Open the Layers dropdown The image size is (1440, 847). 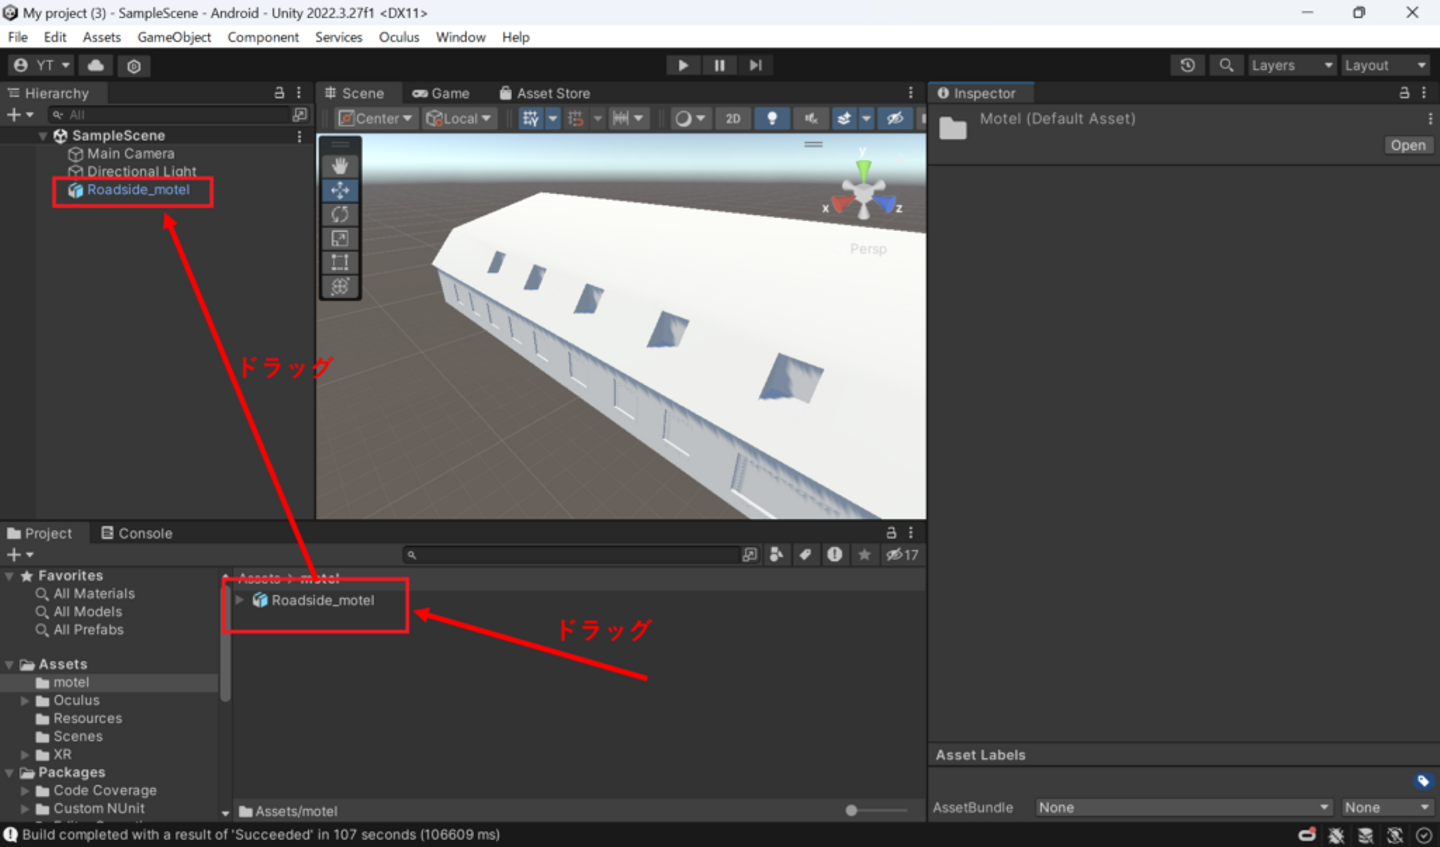(1292, 65)
